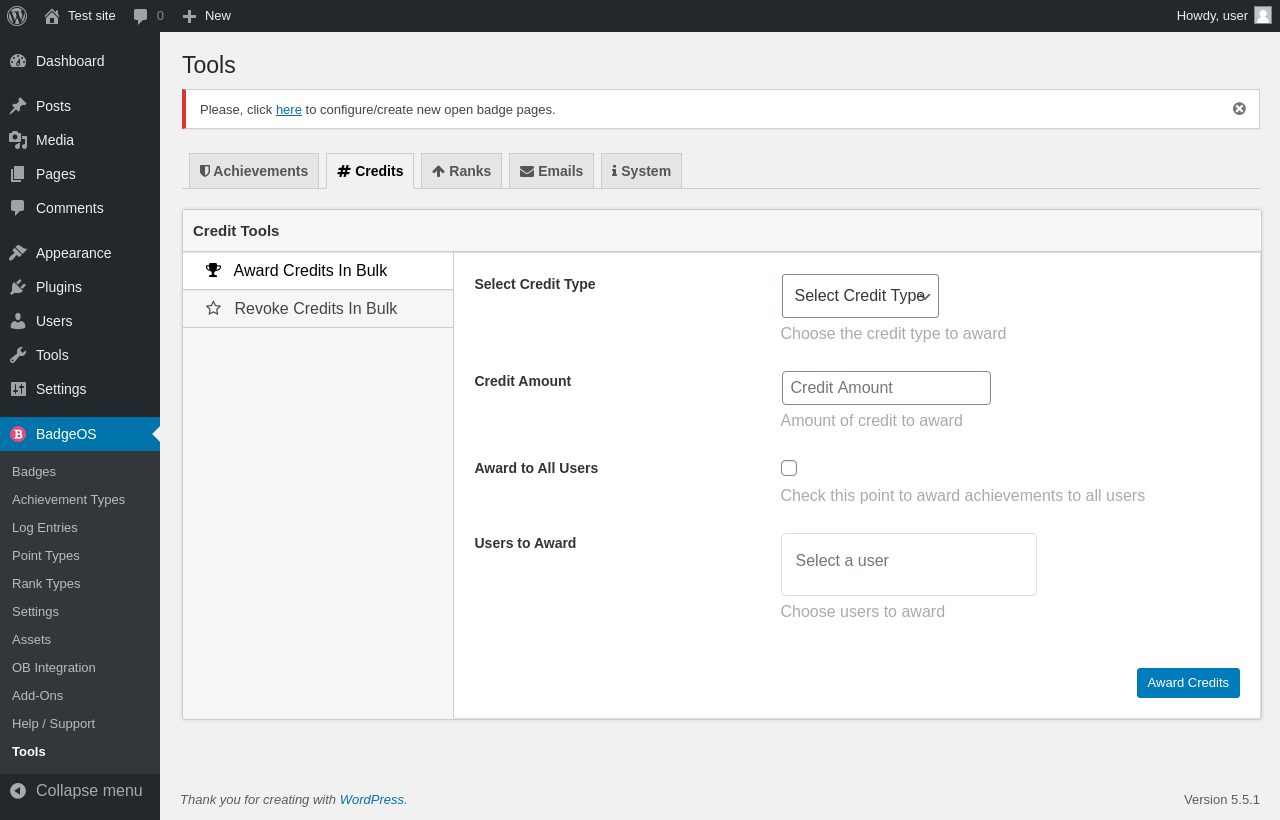Click the Appearance paintbrush icon
The height and width of the screenshot is (820, 1280).
[18, 253]
